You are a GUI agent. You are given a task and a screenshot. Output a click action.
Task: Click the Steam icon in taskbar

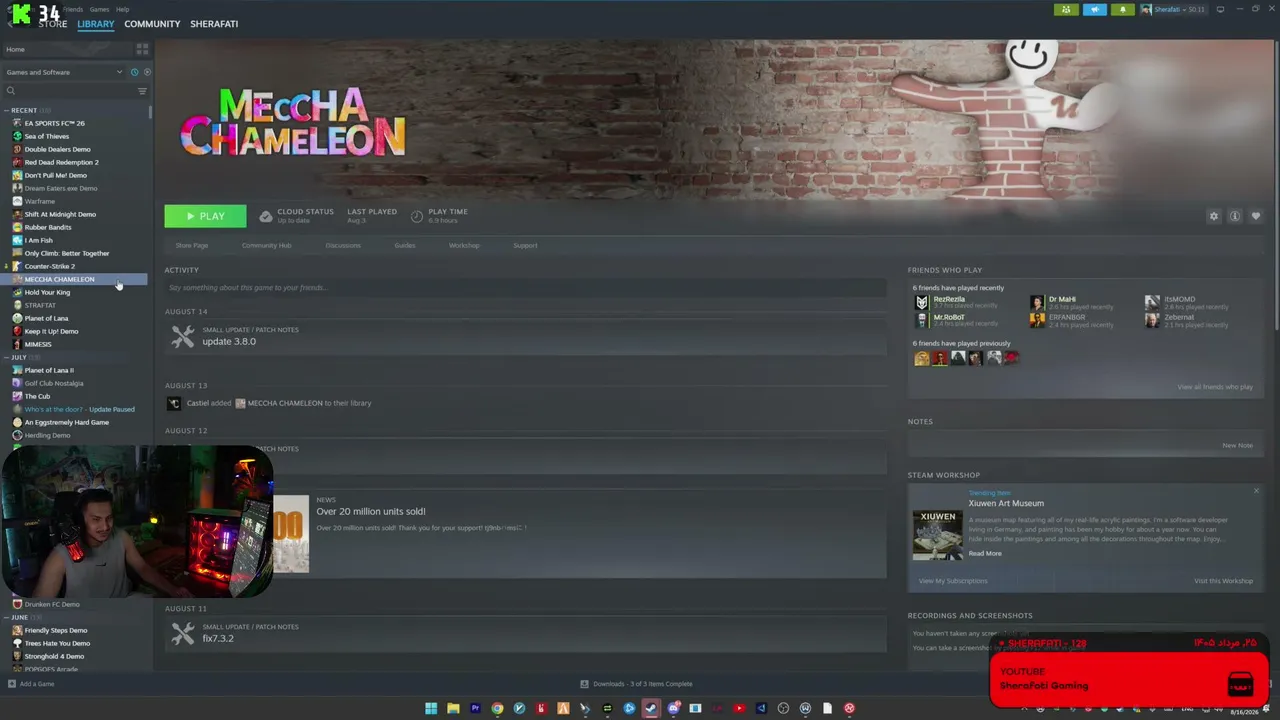pos(651,708)
